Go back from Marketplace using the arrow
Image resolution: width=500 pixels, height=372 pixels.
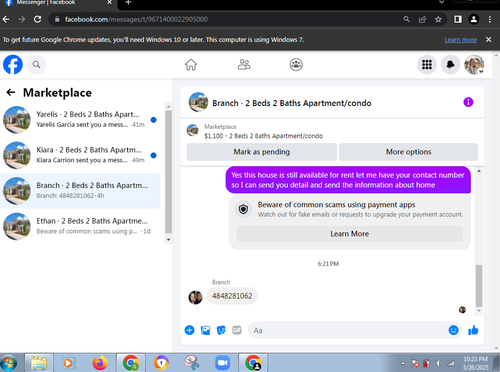11,92
